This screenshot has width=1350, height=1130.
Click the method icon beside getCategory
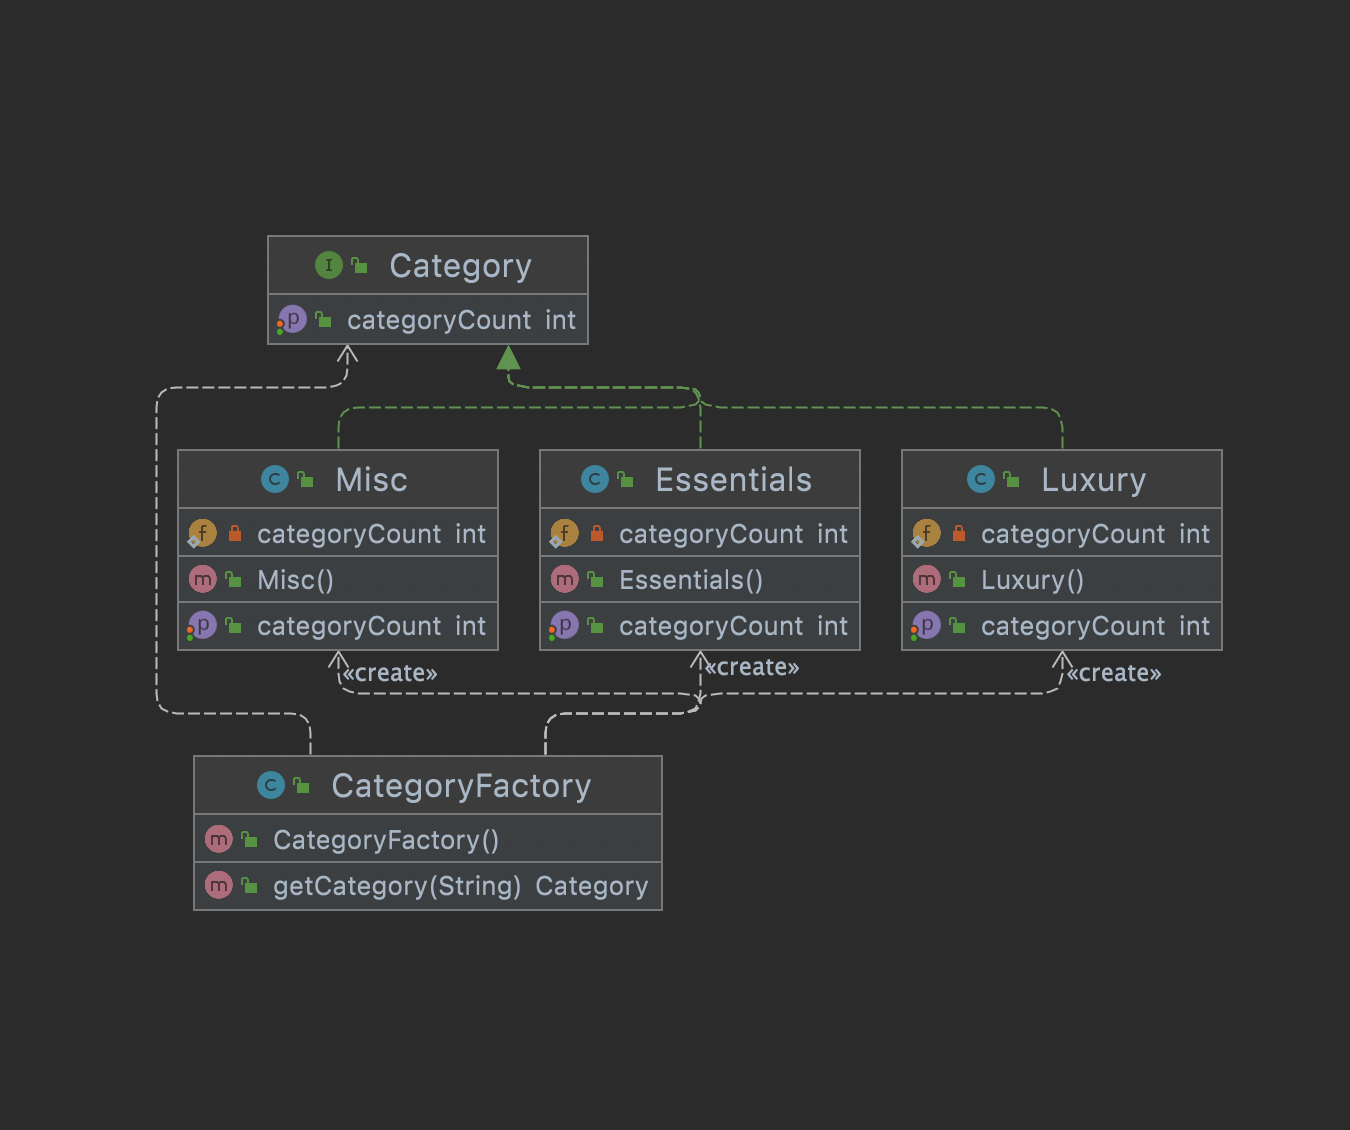tap(219, 885)
